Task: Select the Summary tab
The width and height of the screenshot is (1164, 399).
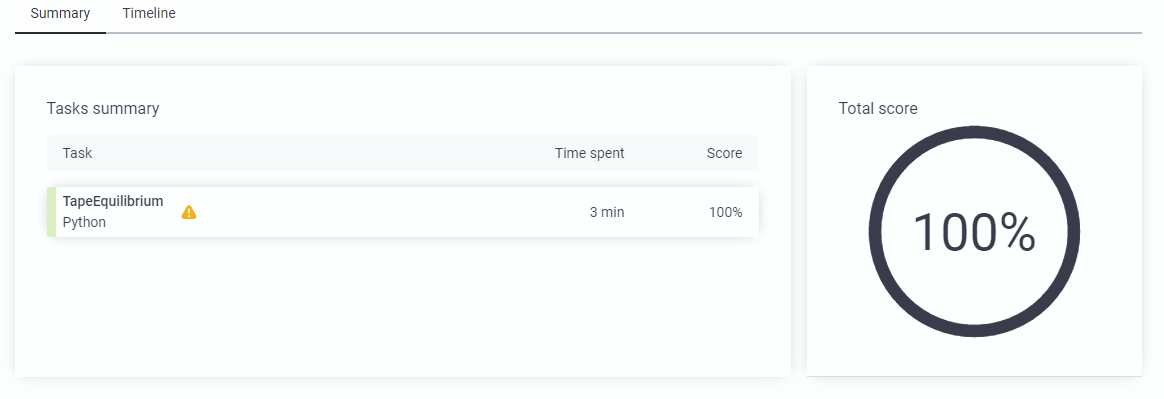Action: tap(60, 13)
